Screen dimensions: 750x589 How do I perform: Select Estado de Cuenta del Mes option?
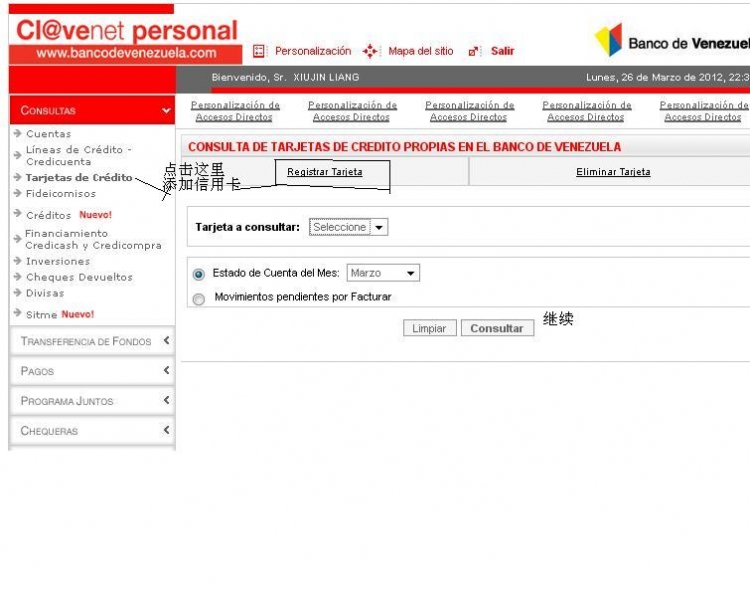coord(199,274)
